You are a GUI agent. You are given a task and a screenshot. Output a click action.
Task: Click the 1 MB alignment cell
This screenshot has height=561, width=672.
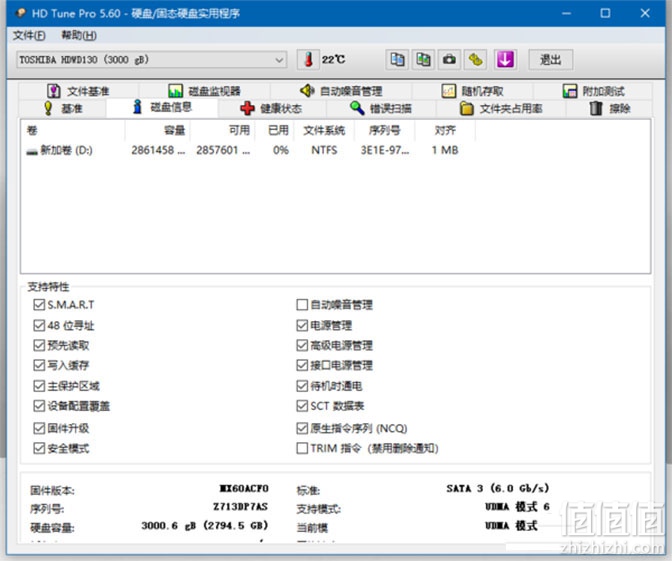pos(445,150)
